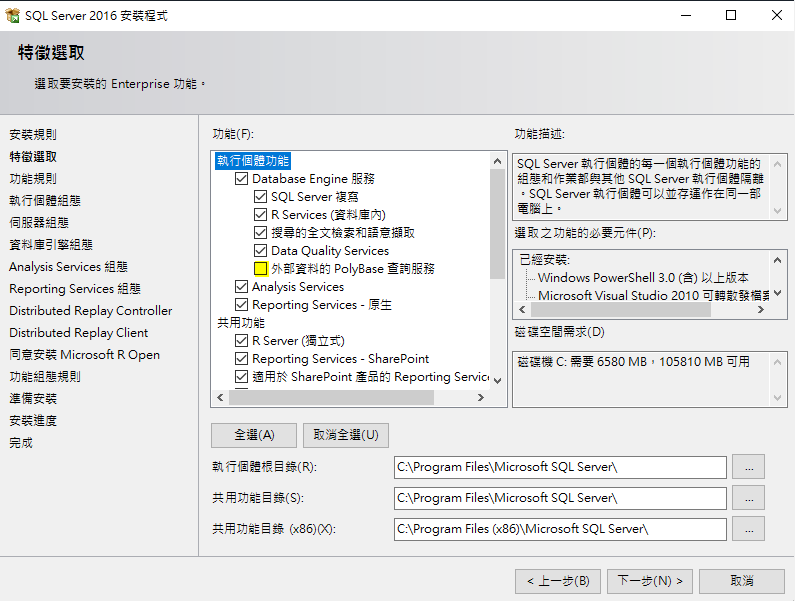Image resolution: width=795 pixels, height=601 pixels.
Task: Click 取消全選(U) button
Action: pyautogui.click(x=346, y=435)
